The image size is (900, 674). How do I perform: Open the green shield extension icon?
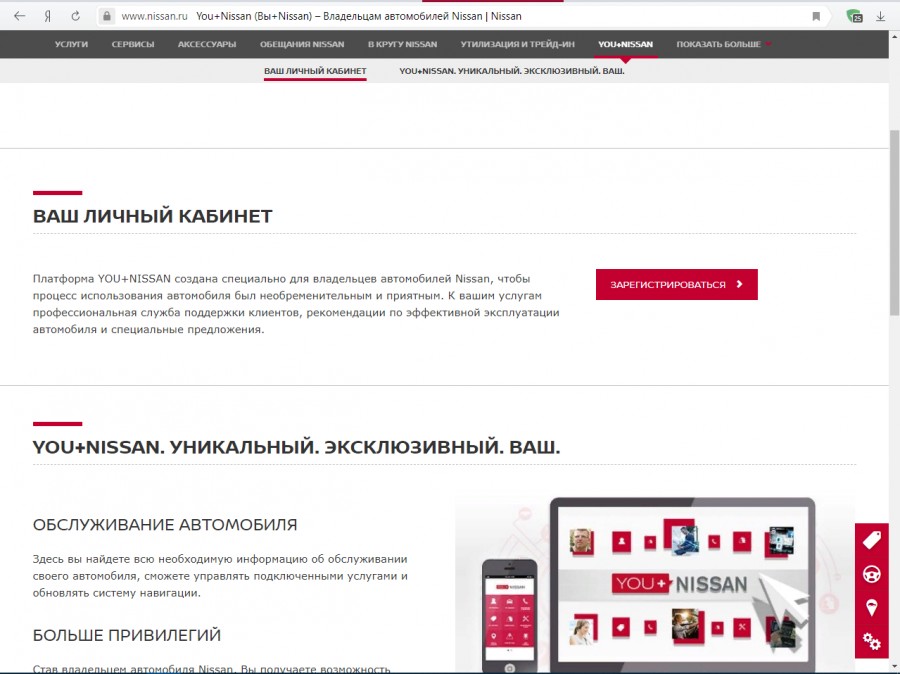pyautogui.click(x=855, y=17)
